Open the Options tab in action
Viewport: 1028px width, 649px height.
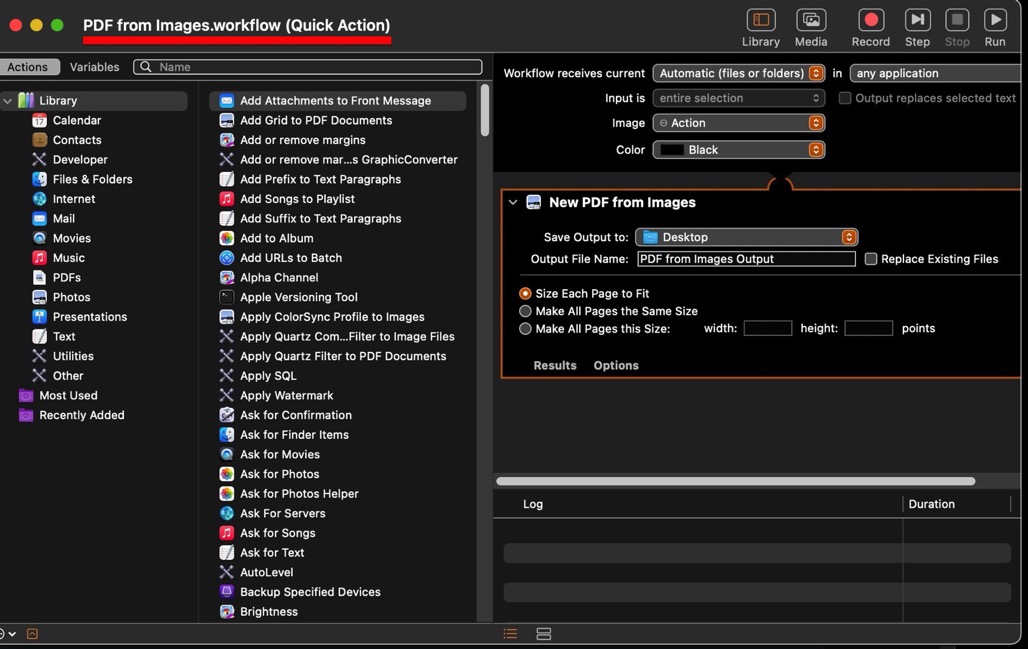point(616,366)
